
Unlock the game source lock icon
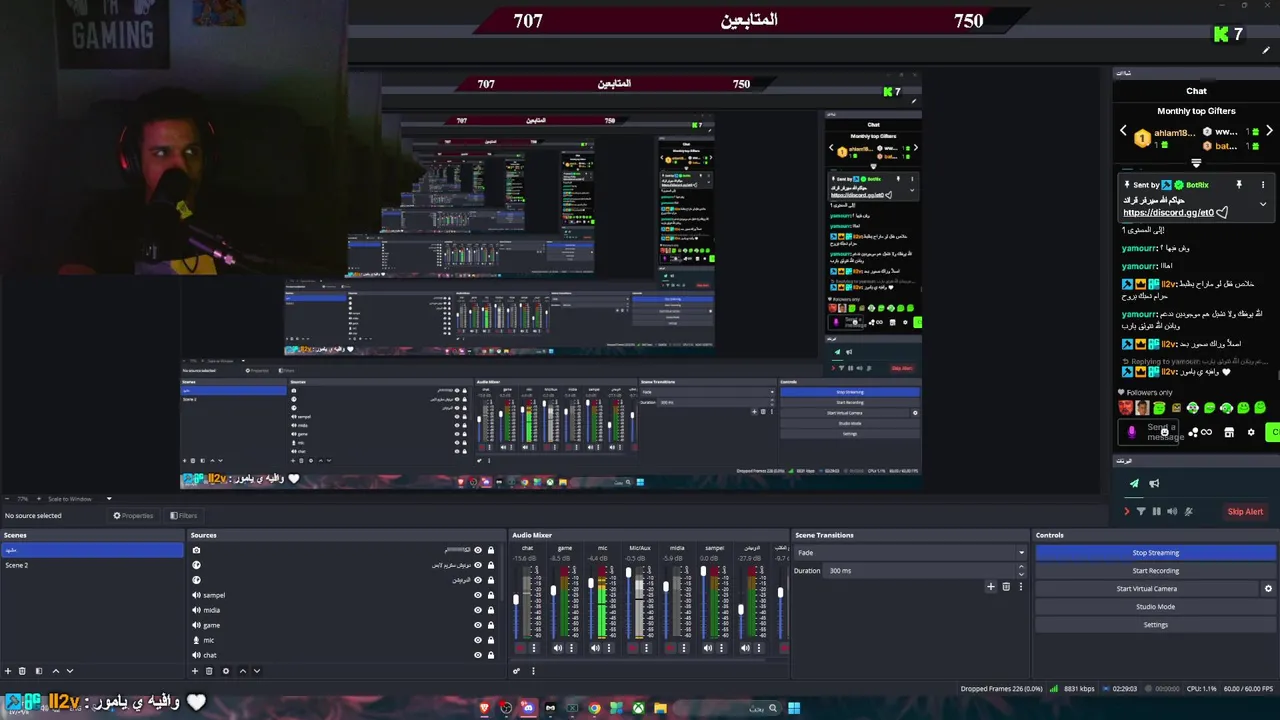click(x=491, y=625)
